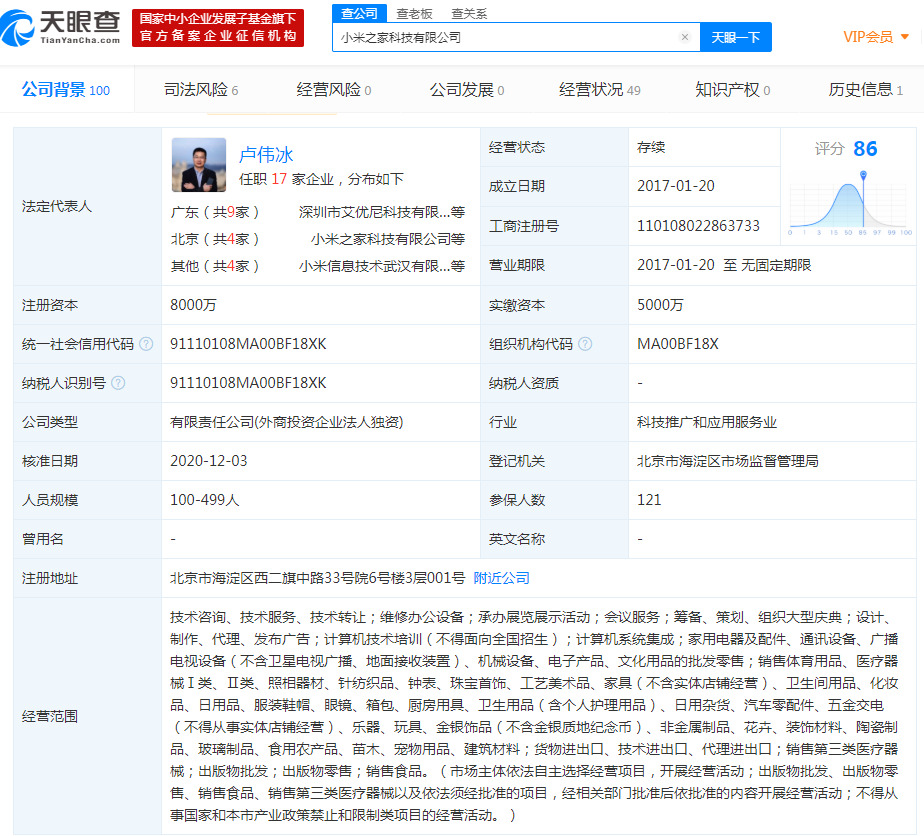Open the 经营状况 49 tab
This screenshot has width=924, height=836.
600,90
